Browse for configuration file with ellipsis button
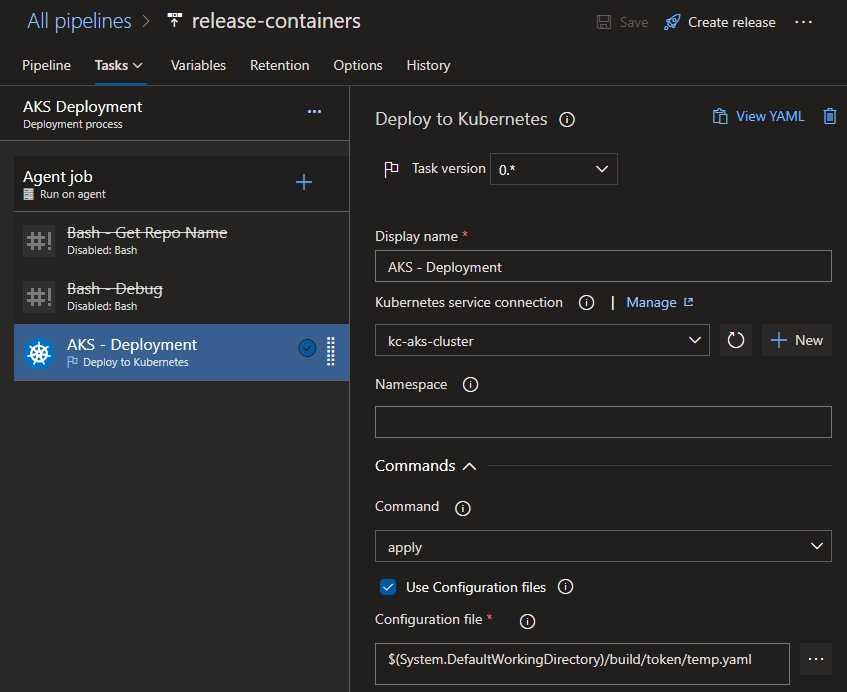This screenshot has width=847, height=692. tap(816, 659)
